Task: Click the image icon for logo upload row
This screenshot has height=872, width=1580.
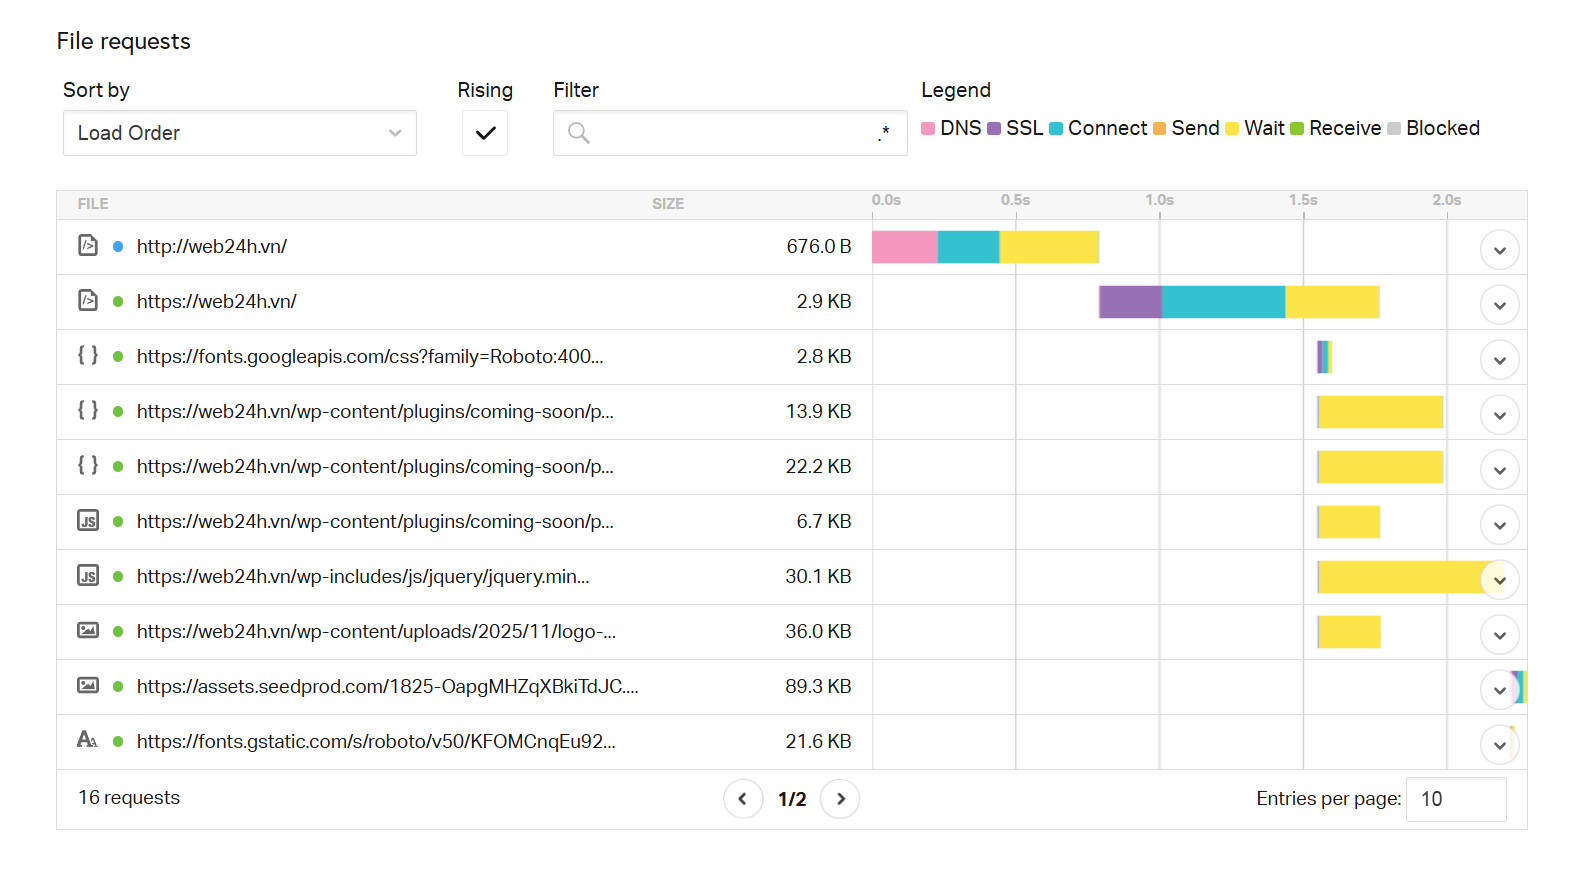Action: click(88, 630)
